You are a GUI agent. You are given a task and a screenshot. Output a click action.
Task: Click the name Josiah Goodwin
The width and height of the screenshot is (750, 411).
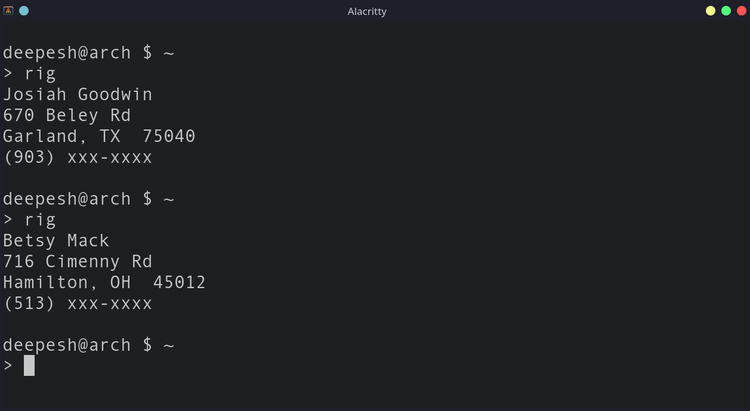tap(77, 94)
